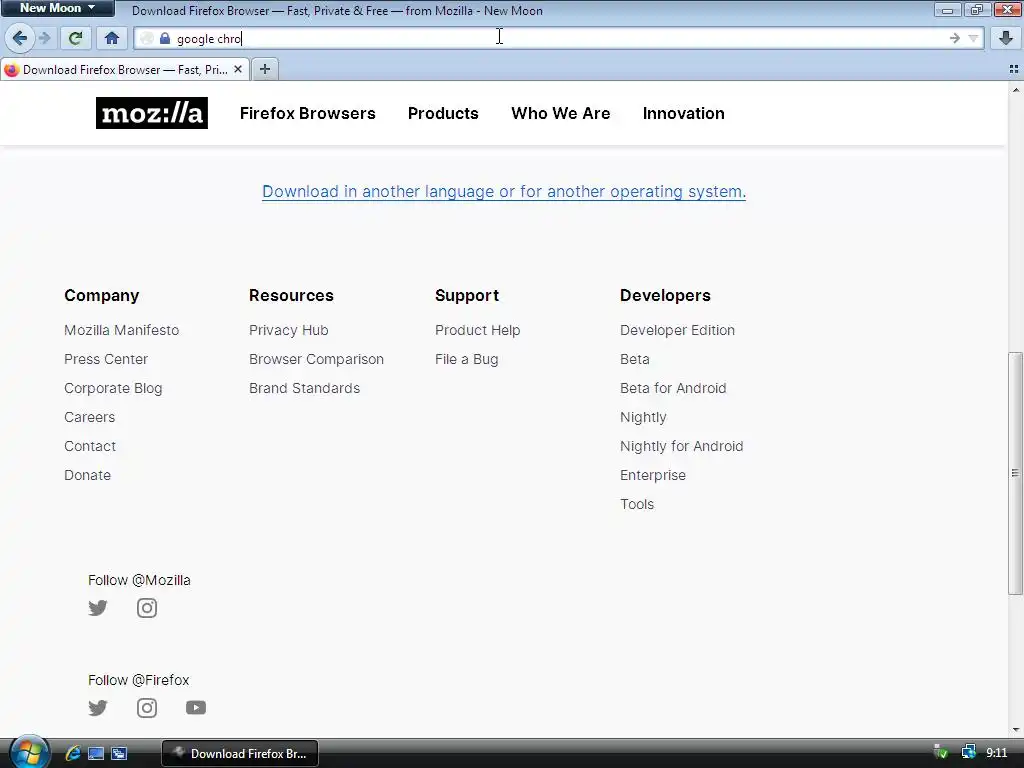Open File a Bug link

[x=466, y=359]
